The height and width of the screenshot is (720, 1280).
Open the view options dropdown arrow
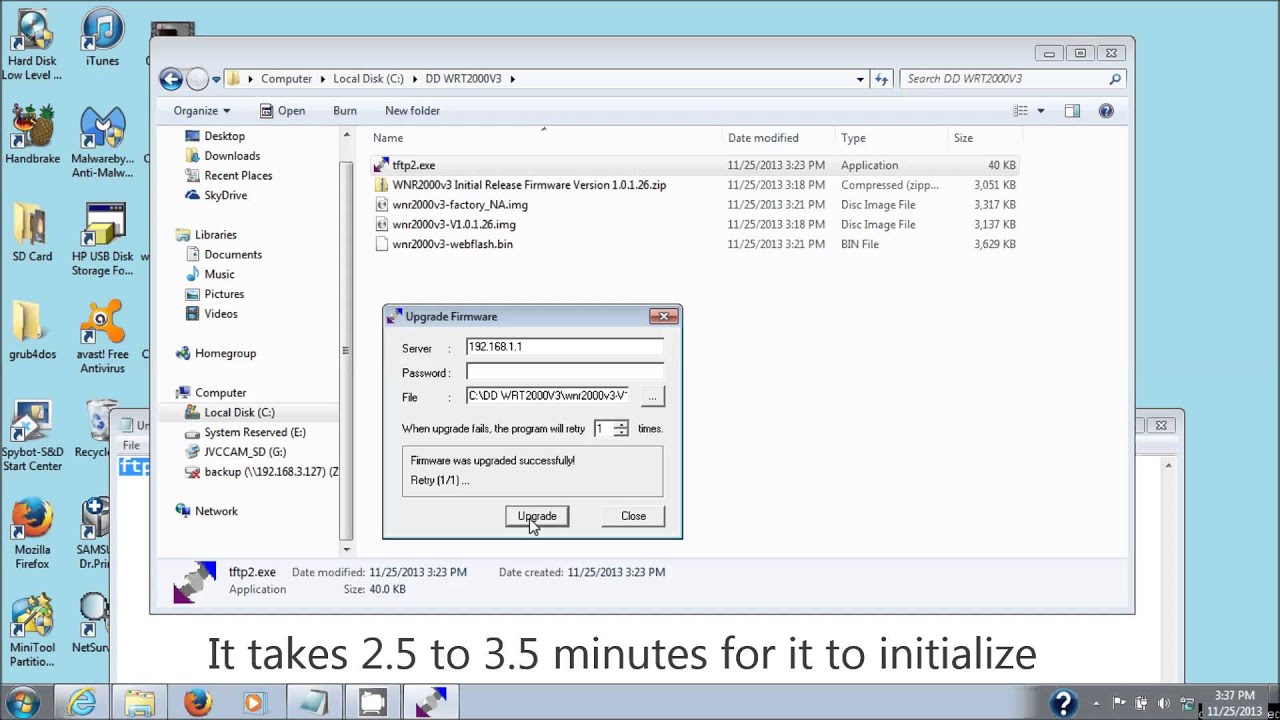click(x=1040, y=111)
